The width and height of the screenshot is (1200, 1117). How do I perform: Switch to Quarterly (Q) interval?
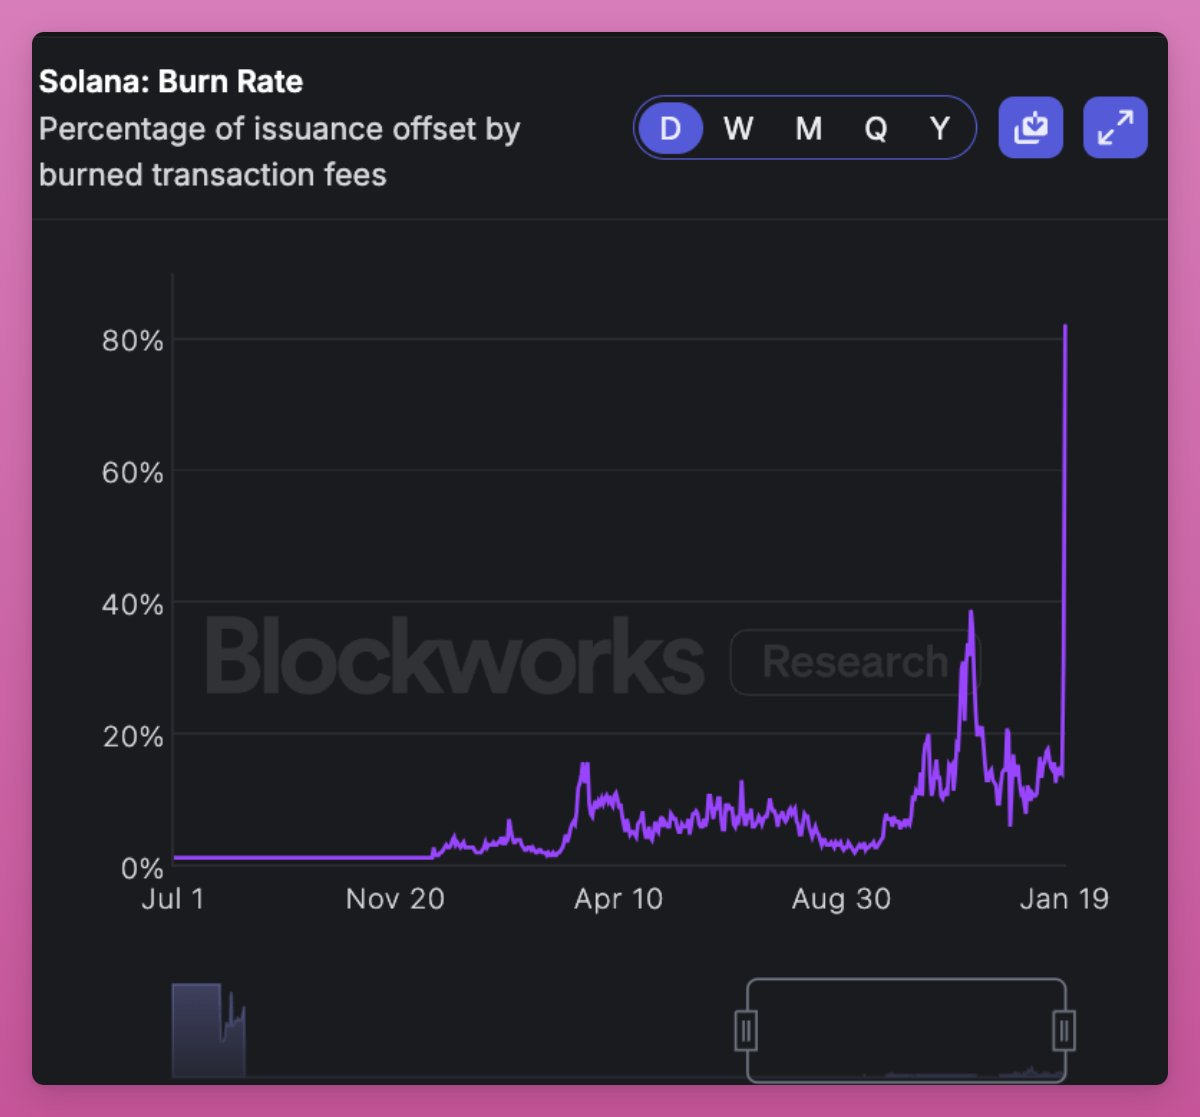pos(875,128)
